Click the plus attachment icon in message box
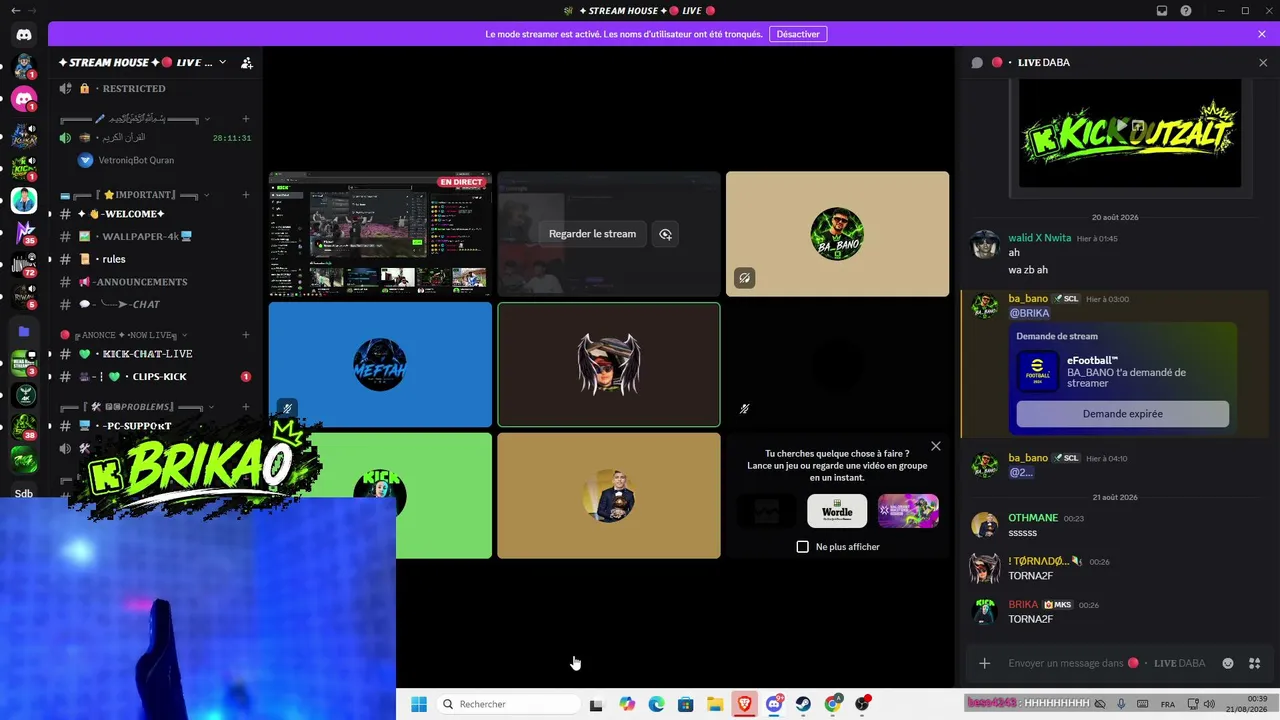The image size is (1280, 720). (x=984, y=663)
